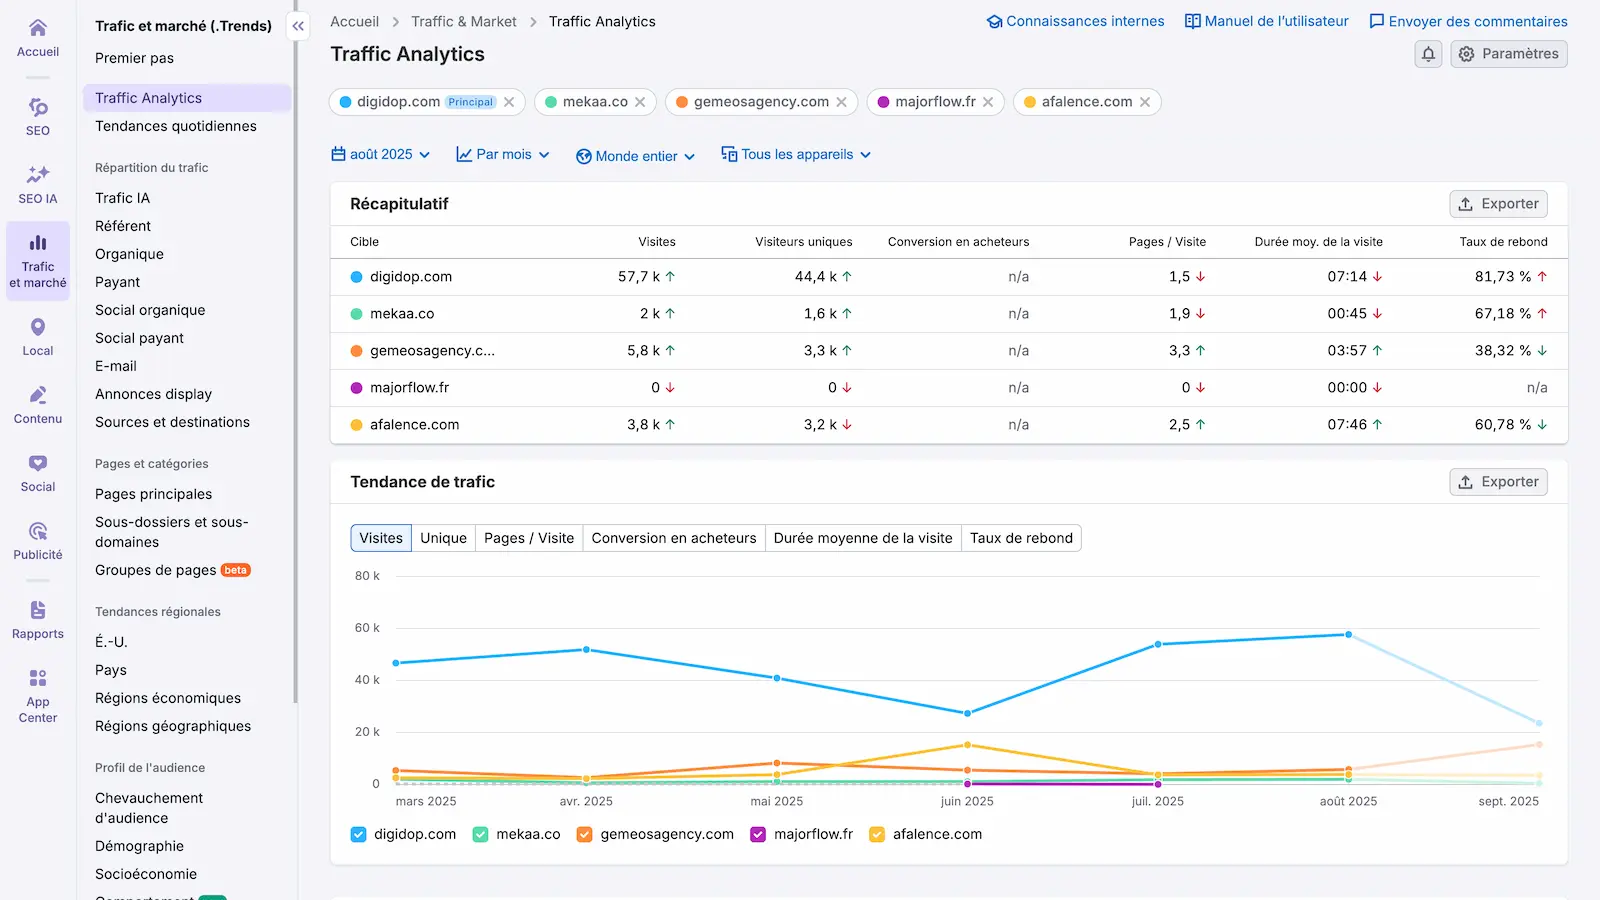Viewport: 1600px width, 900px height.
Task: Open the août 2025 date dropdown
Action: pos(381,155)
